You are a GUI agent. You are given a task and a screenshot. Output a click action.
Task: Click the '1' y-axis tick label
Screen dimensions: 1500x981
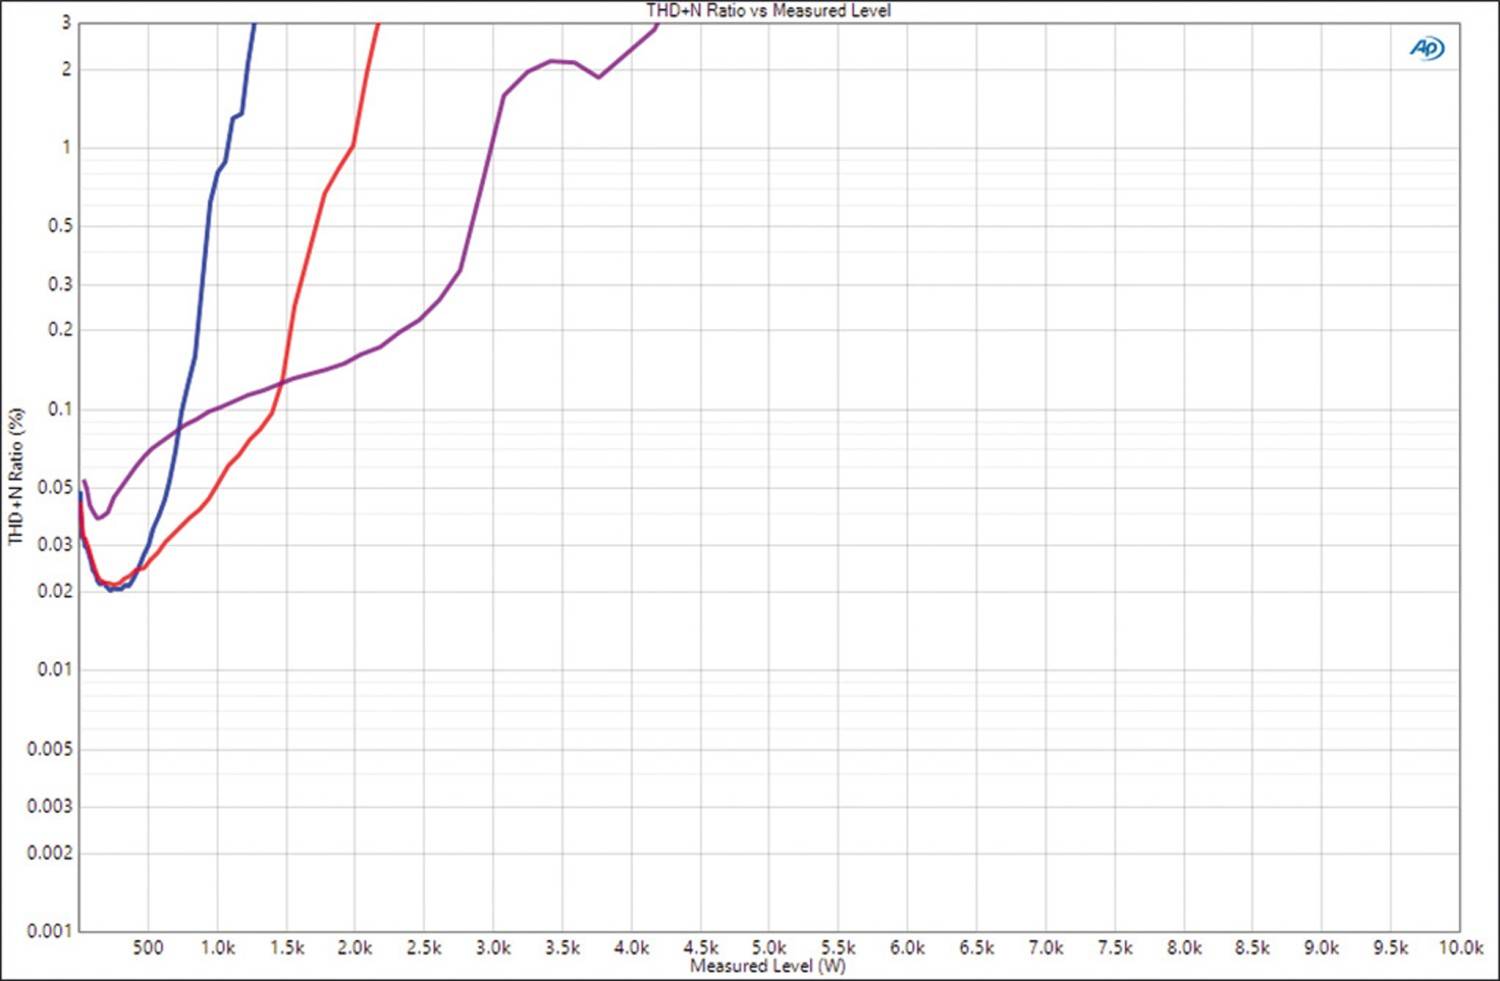point(66,147)
